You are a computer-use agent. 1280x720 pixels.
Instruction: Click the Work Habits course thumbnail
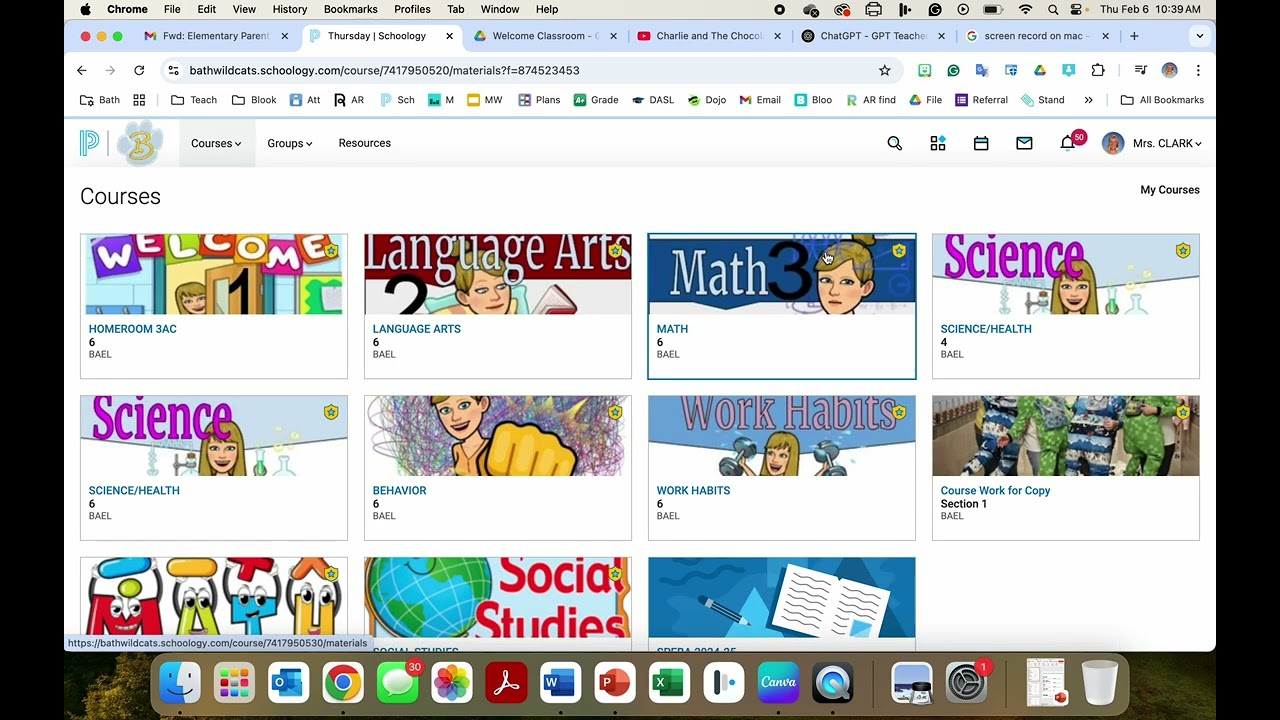[782, 436]
